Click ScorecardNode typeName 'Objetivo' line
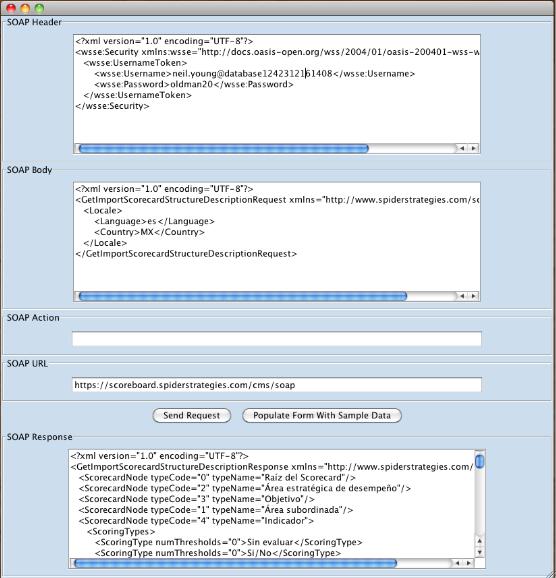This screenshot has height=578, width=556. click(x=197, y=499)
